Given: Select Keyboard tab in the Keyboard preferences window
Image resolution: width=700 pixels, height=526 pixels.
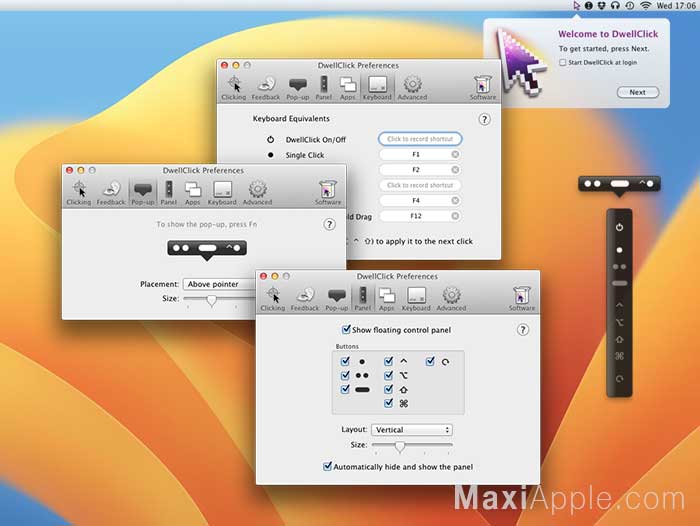Looking at the screenshot, I should [377, 88].
